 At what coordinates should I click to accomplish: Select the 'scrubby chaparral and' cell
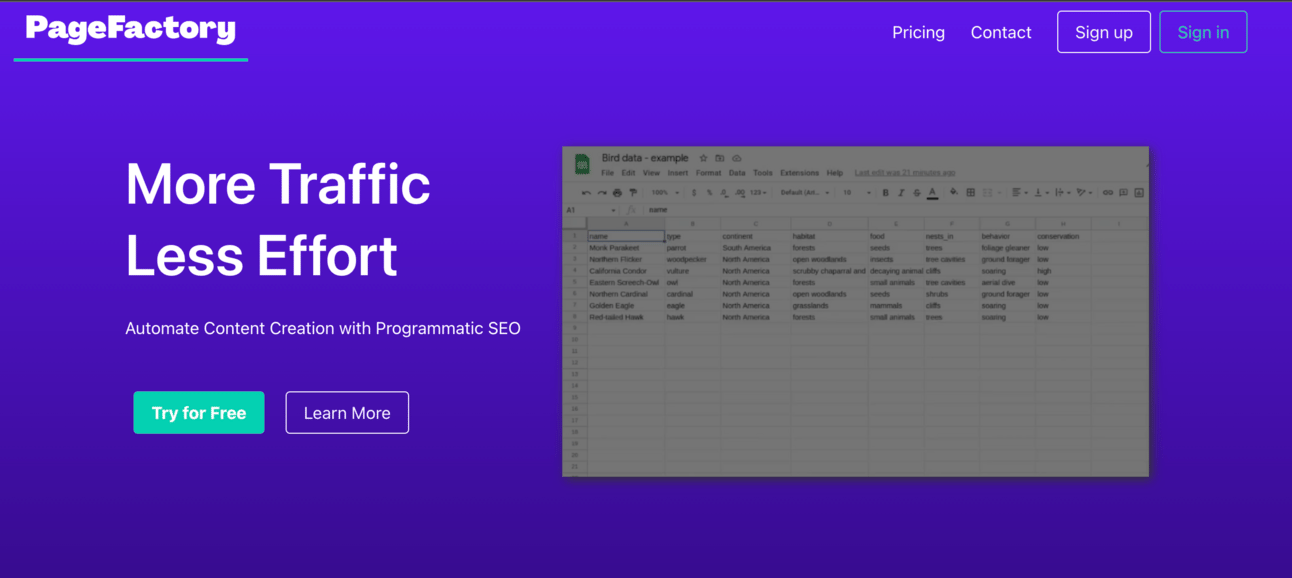pyautogui.click(x=829, y=271)
